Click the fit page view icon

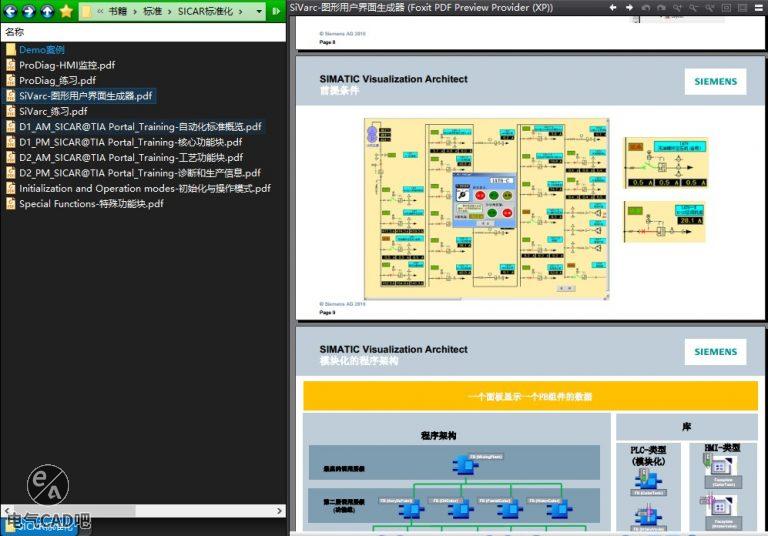click(x=725, y=8)
